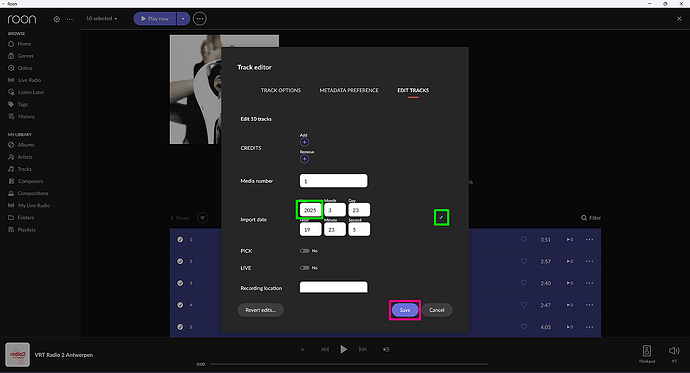Skip to next track

coord(363,349)
